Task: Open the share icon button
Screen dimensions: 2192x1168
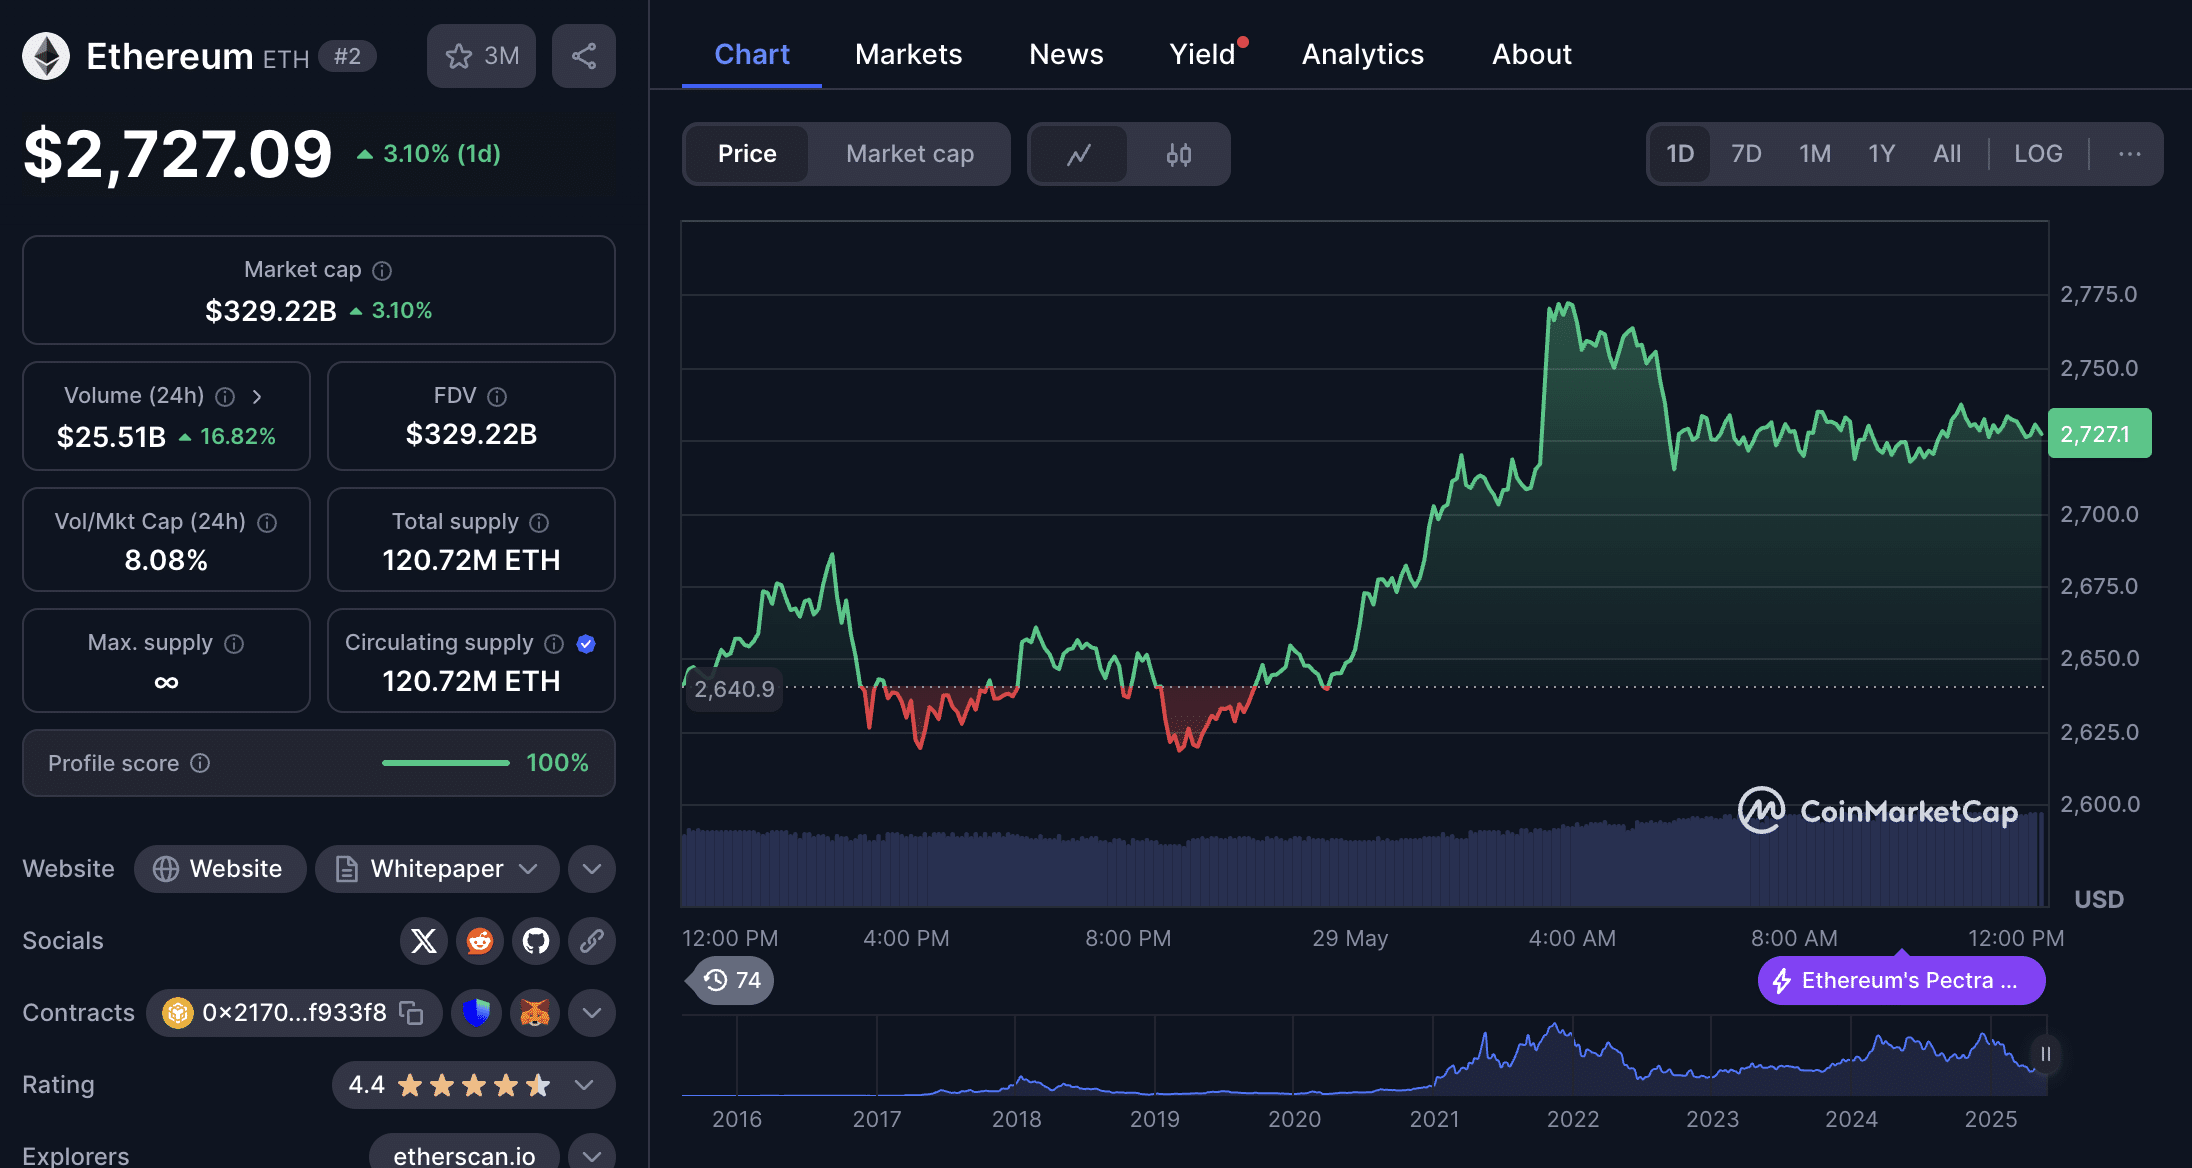Action: pos(584,56)
